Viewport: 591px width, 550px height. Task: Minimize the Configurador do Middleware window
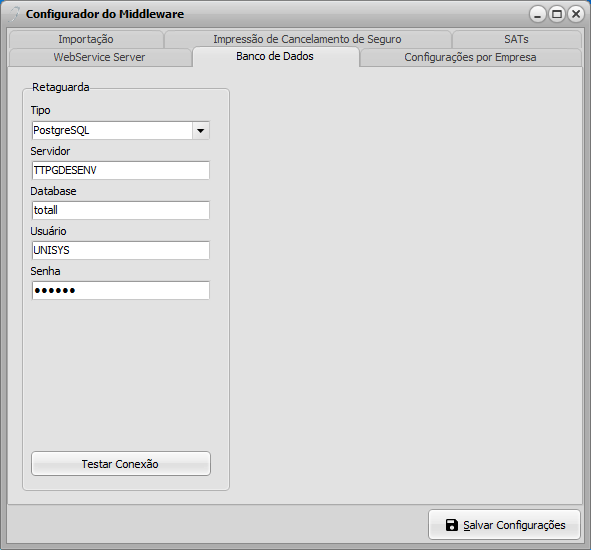click(537, 14)
